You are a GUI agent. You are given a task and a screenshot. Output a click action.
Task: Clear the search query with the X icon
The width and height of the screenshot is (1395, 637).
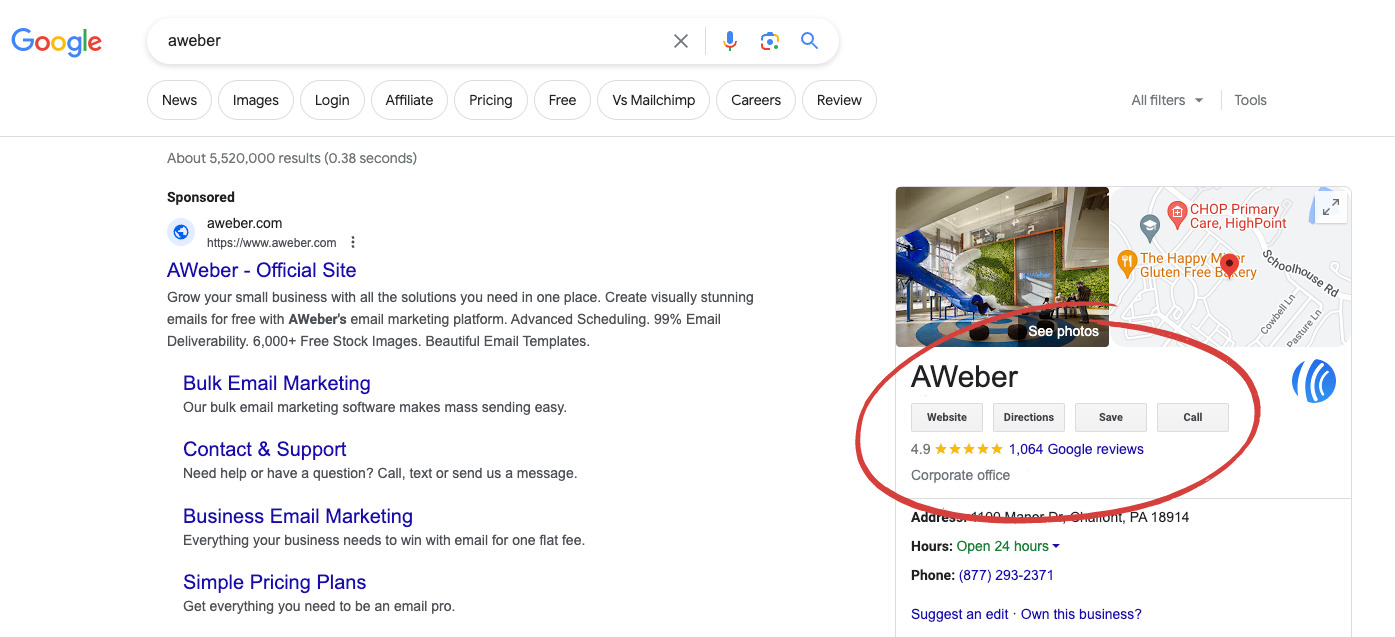[x=681, y=40]
